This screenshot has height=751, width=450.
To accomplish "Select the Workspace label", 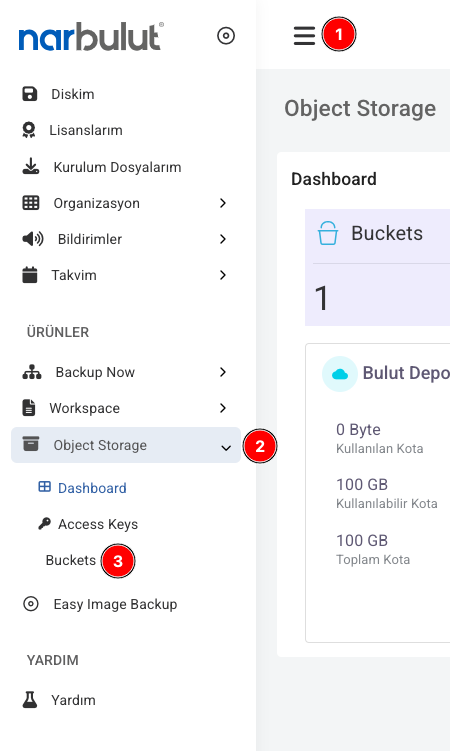I will (85, 408).
